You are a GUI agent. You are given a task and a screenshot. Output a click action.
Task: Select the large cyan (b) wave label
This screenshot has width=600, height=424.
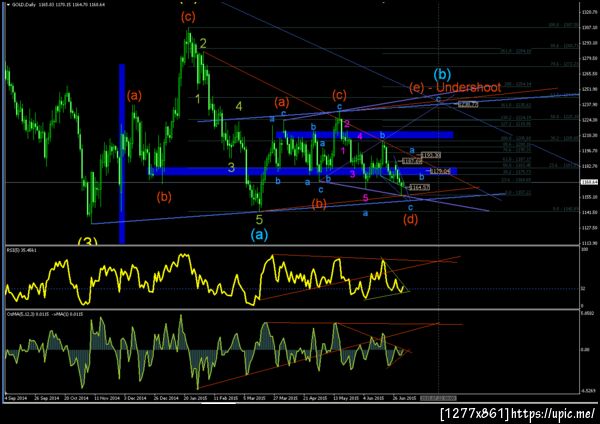click(442, 73)
